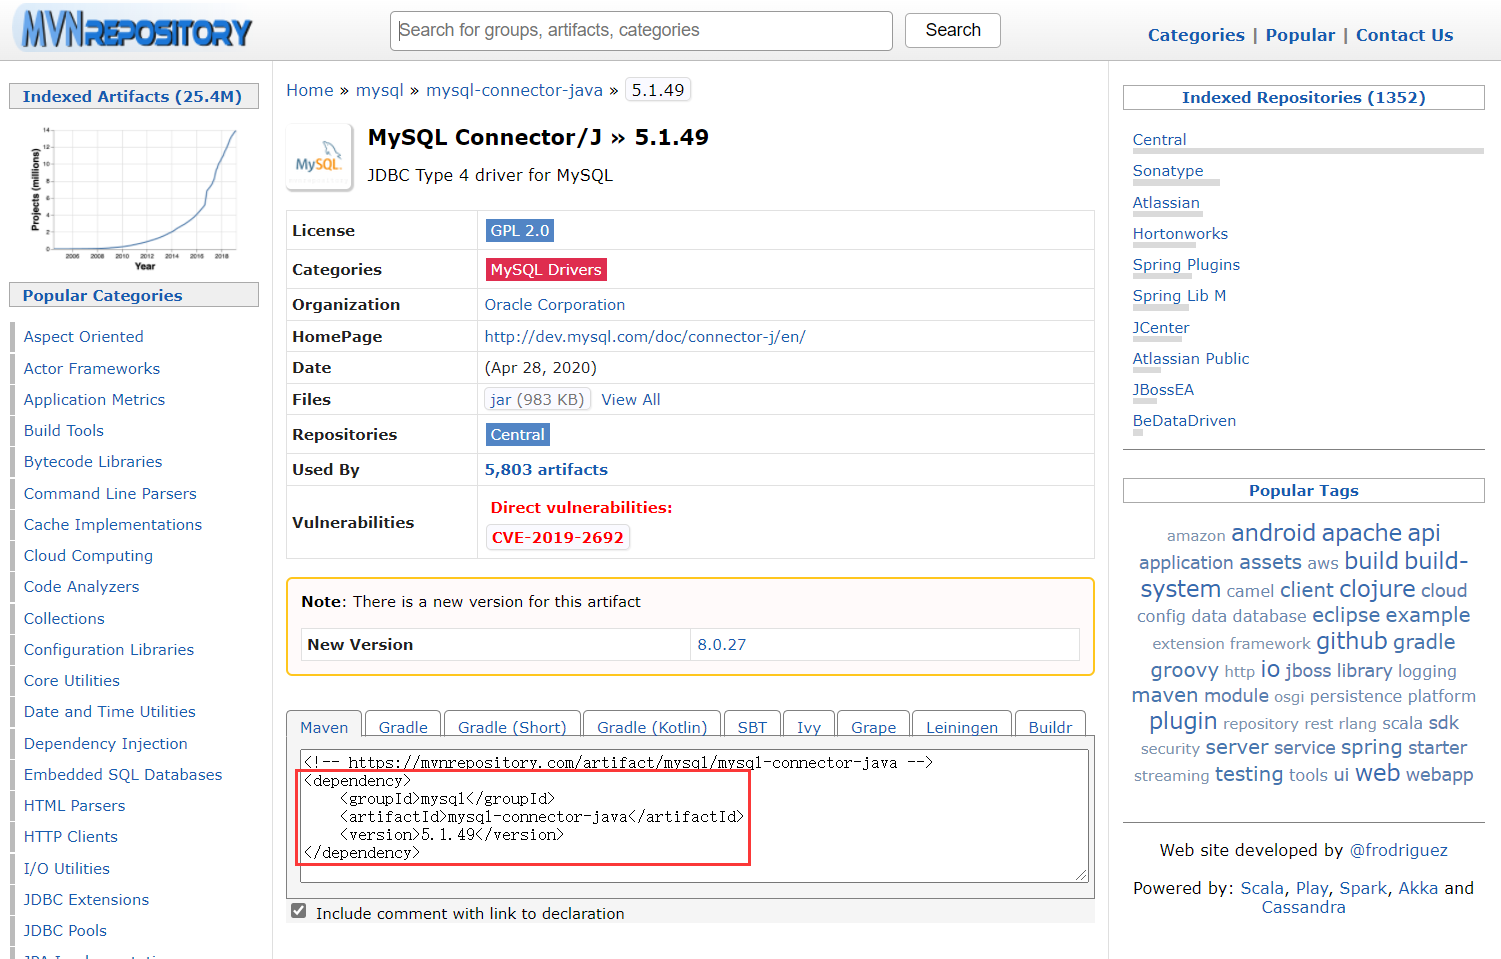The width and height of the screenshot is (1501, 959).
Task: Open Categories in top navigation
Action: 1196,35
